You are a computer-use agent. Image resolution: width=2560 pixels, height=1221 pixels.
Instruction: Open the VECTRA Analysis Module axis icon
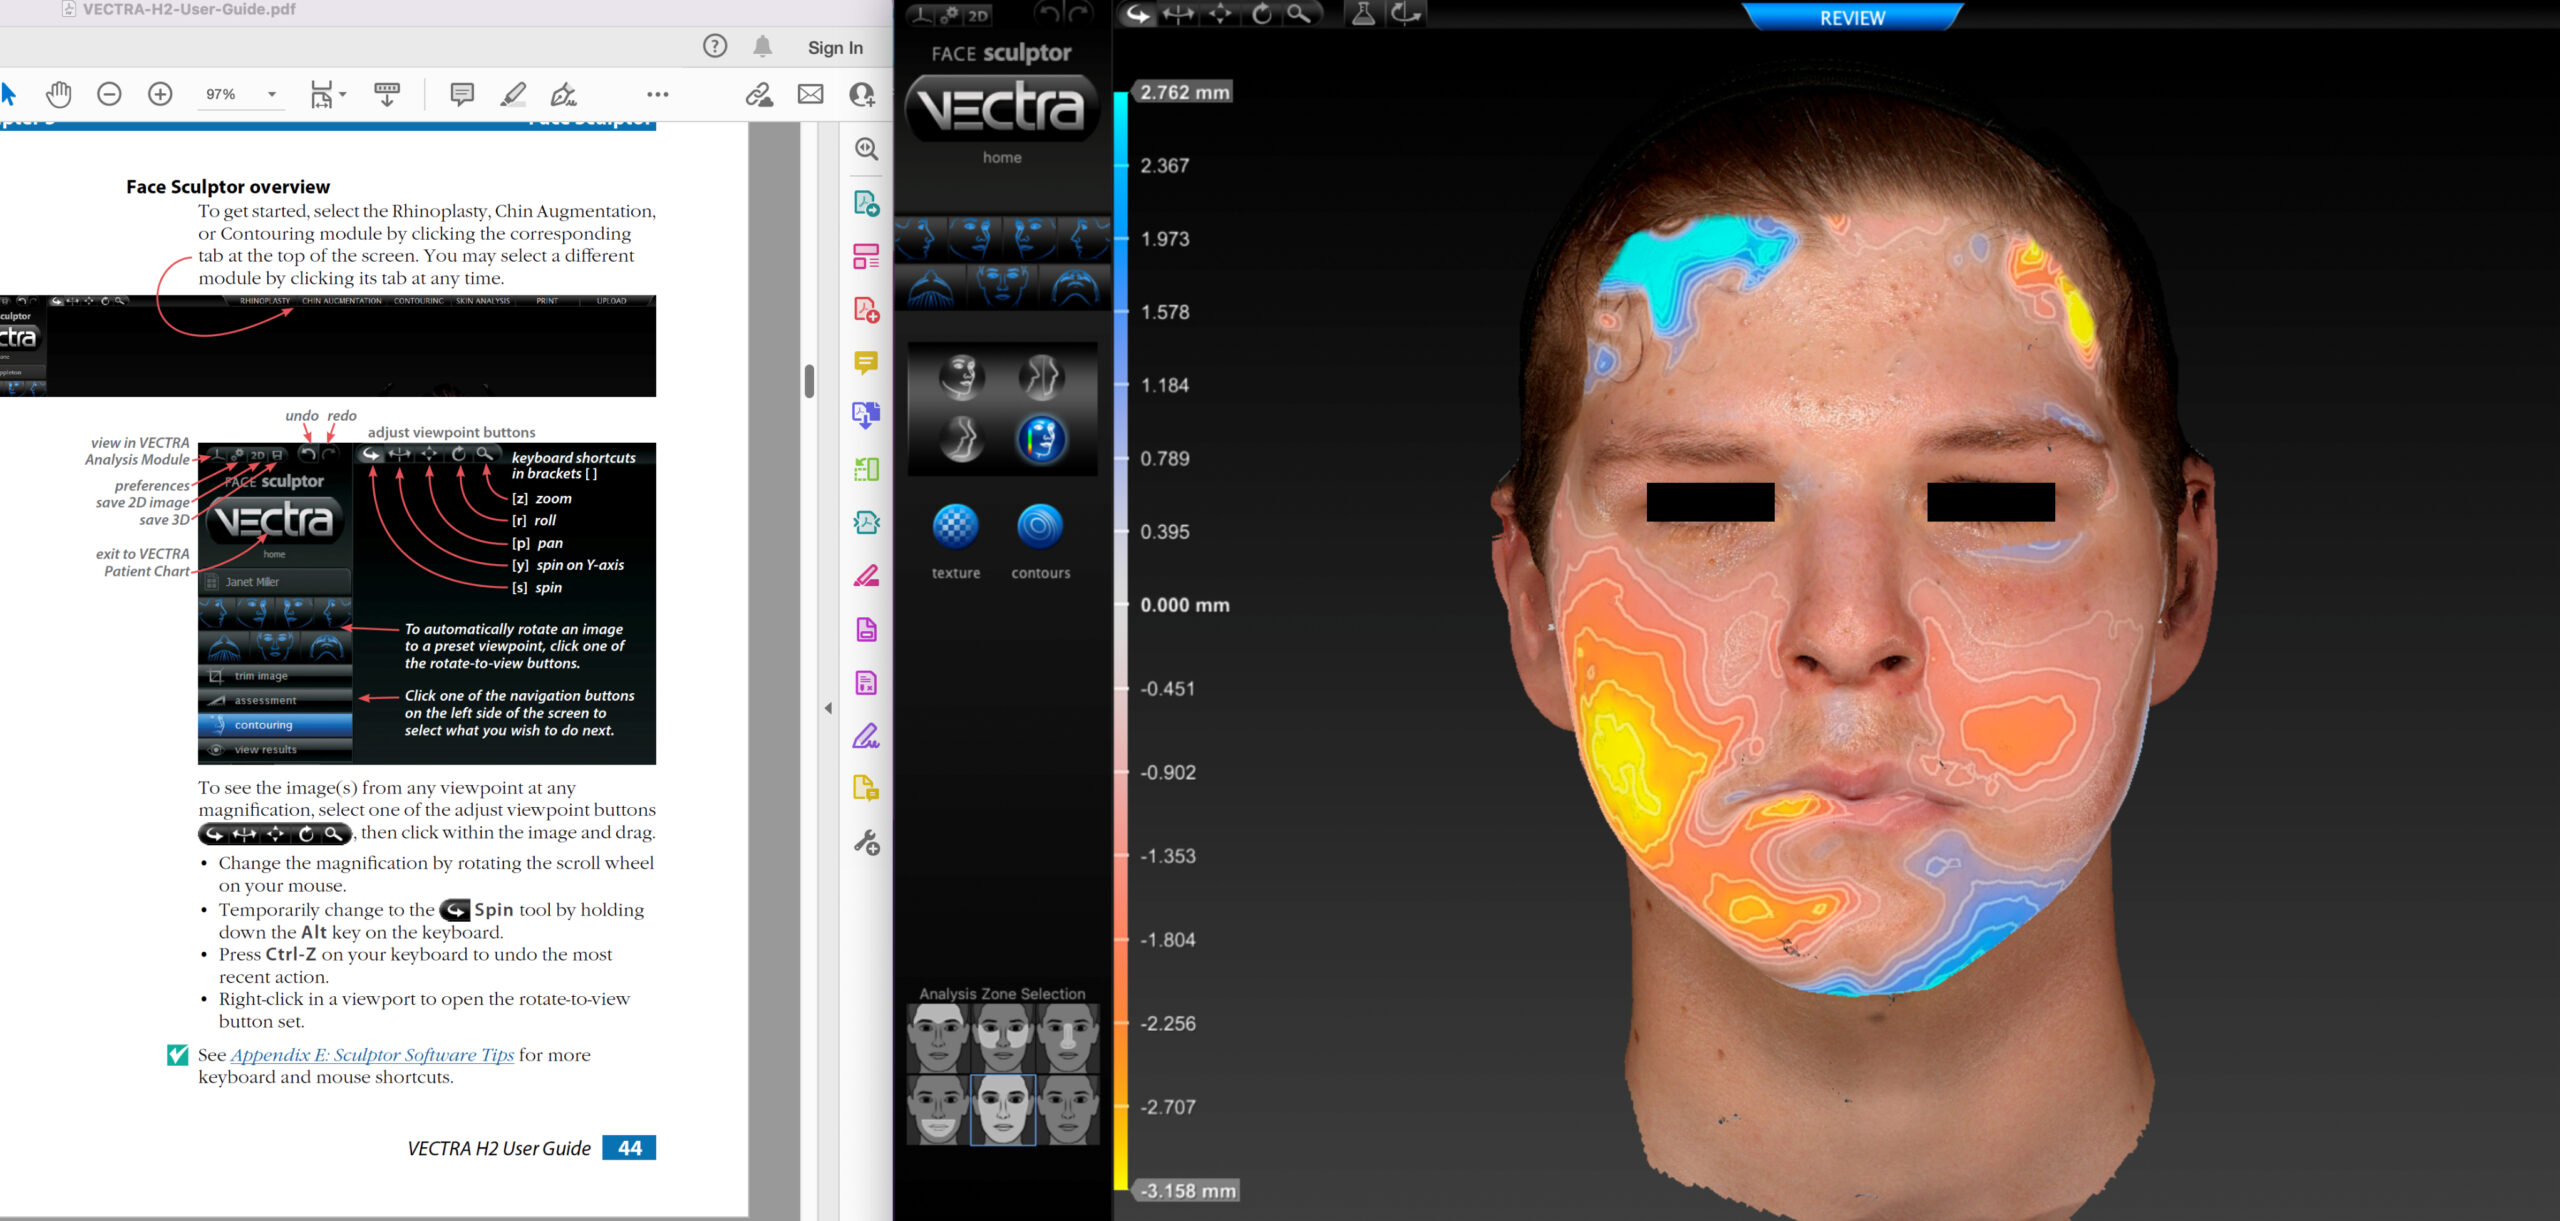tap(921, 14)
